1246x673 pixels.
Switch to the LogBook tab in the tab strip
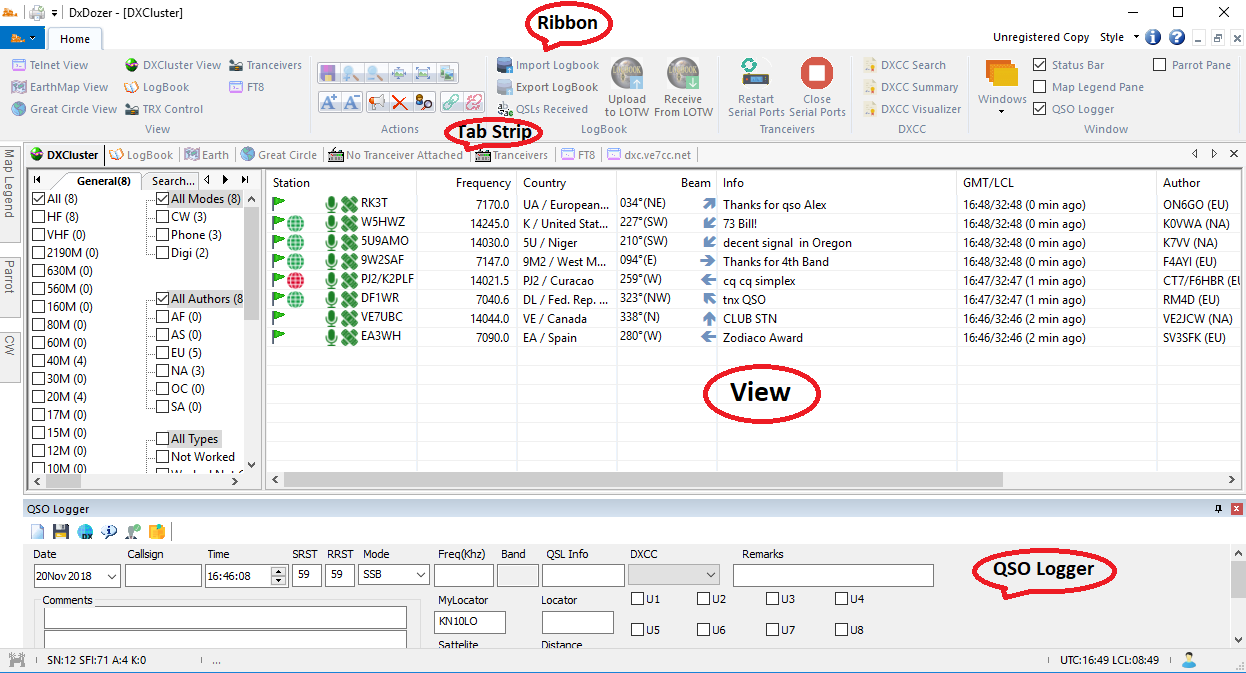141,155
